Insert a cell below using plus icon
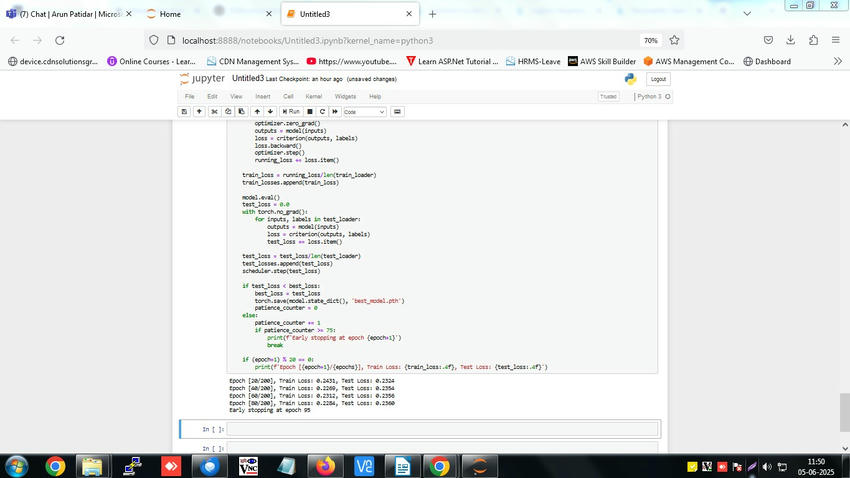Viewport: 850px width, 478px height. click(x=199, y=112)
